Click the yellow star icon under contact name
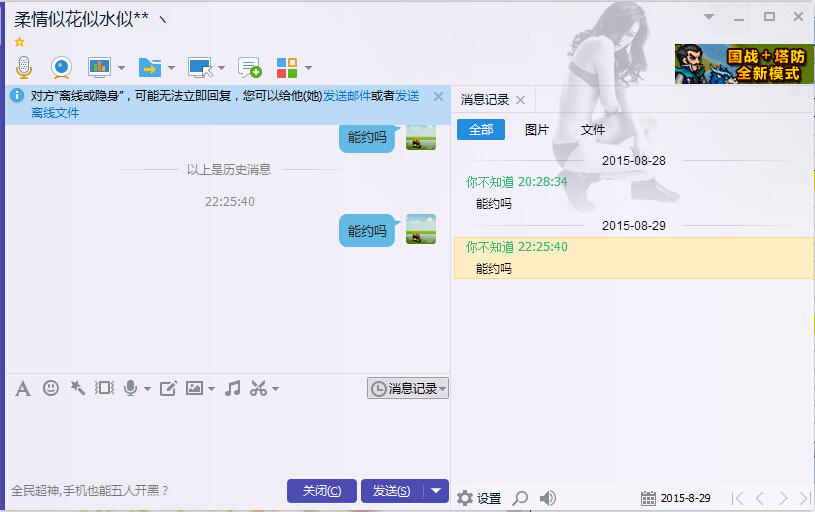Viewport: 815px width, 512px height. 19,42
